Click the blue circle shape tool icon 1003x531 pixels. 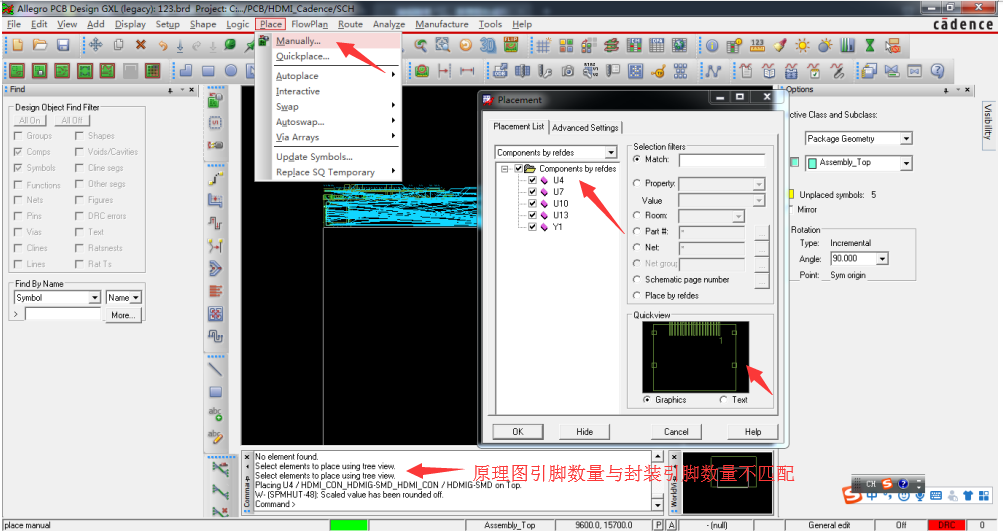point(231,70)
